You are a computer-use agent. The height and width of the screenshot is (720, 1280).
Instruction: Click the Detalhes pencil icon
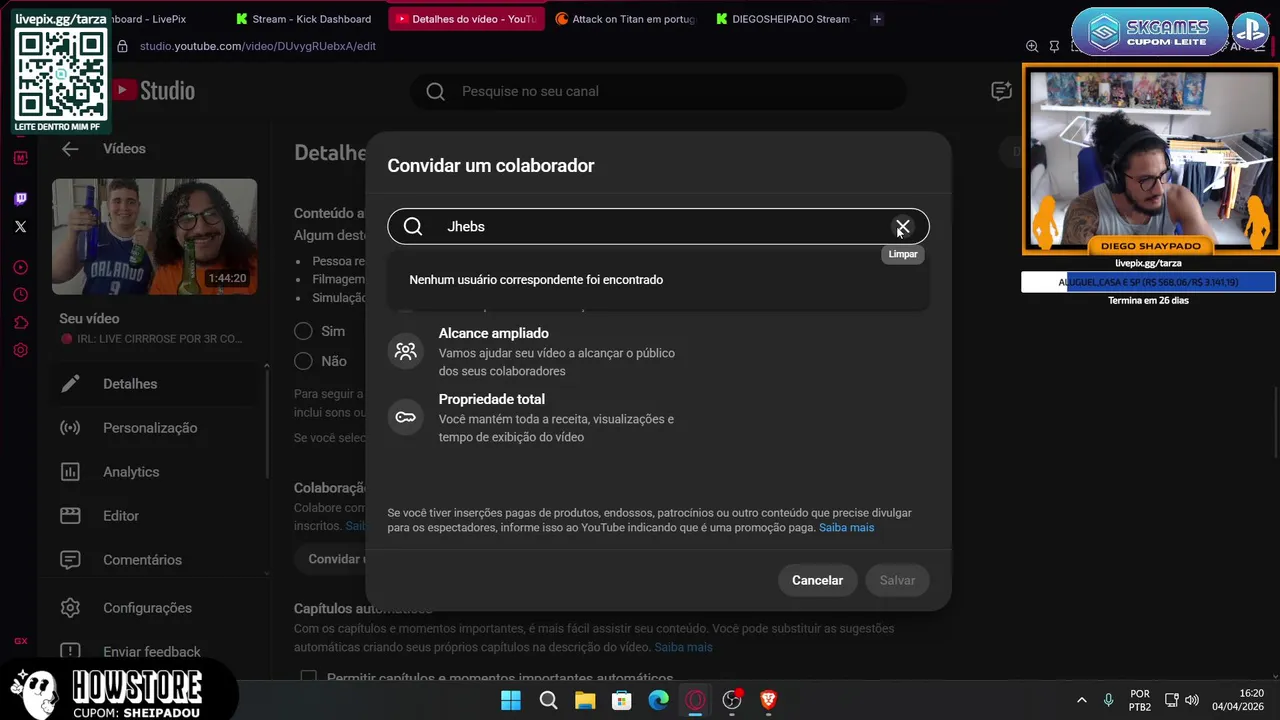click(x=70, y=384)
